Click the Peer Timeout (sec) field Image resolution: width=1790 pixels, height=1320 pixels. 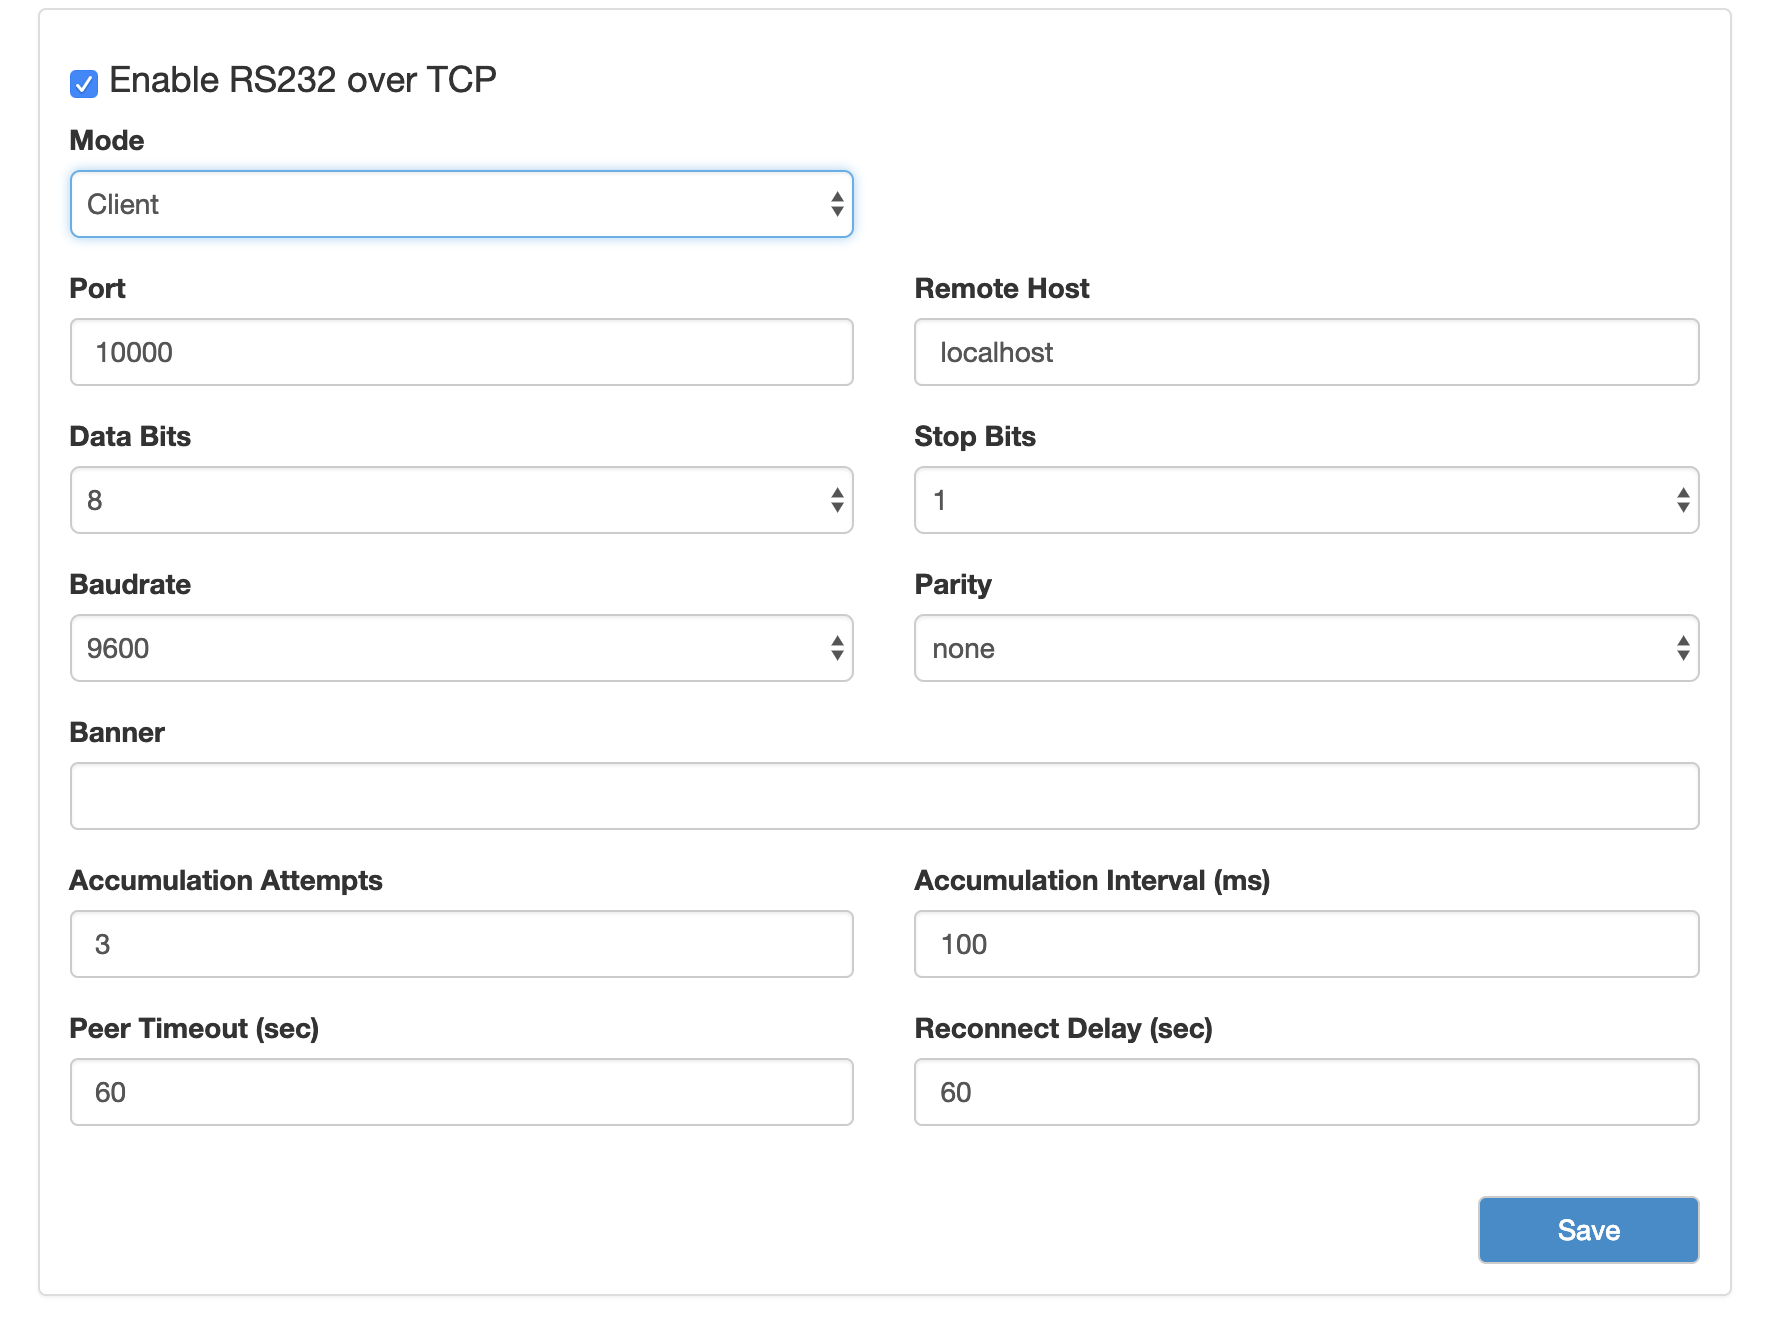coord(461,1092)
